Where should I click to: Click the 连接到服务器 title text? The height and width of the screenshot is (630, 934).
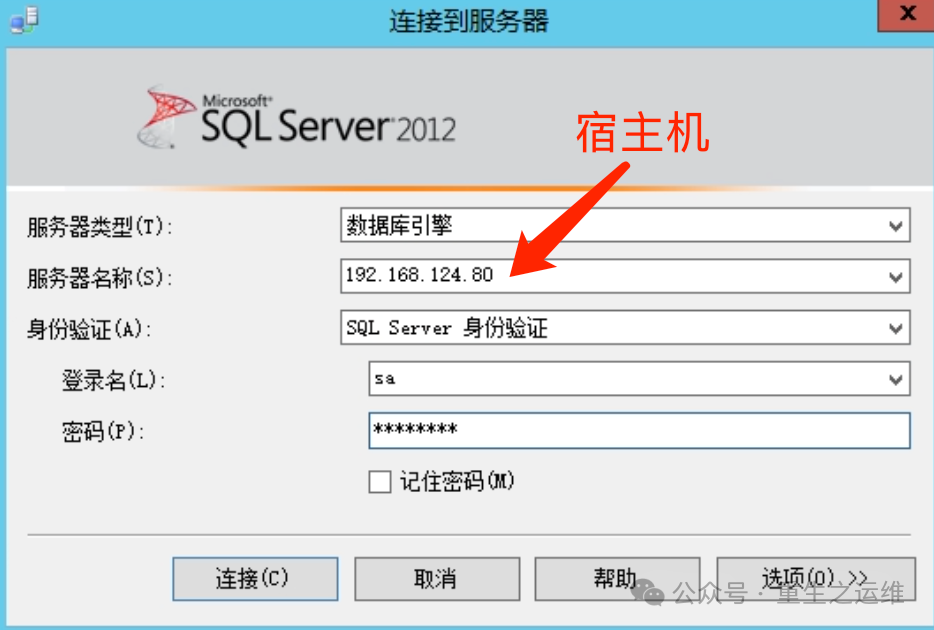click(469, 21)
